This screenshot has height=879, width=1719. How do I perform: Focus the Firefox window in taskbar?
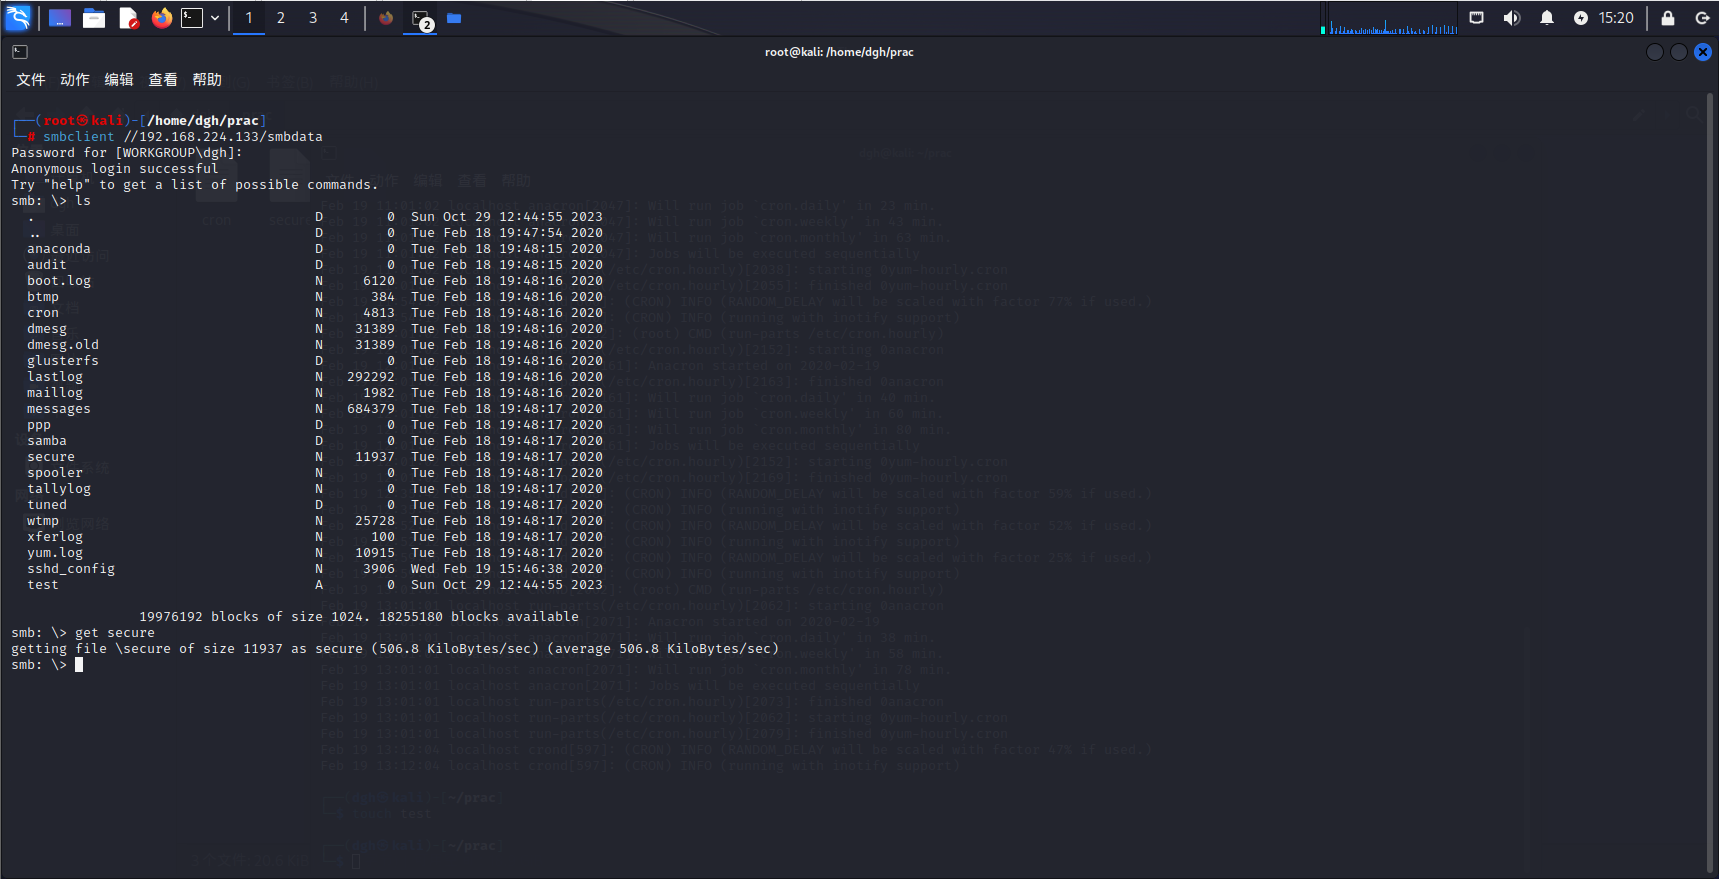tap(386, 18)
